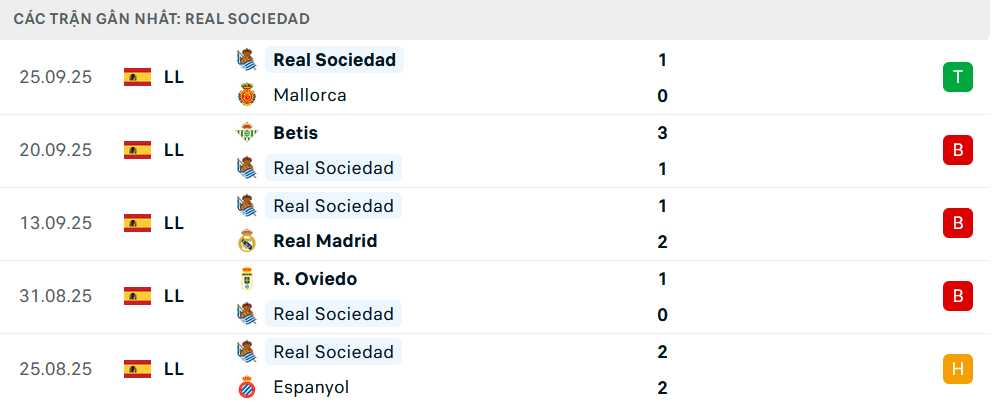Open the Betis team link

(295, 132)
